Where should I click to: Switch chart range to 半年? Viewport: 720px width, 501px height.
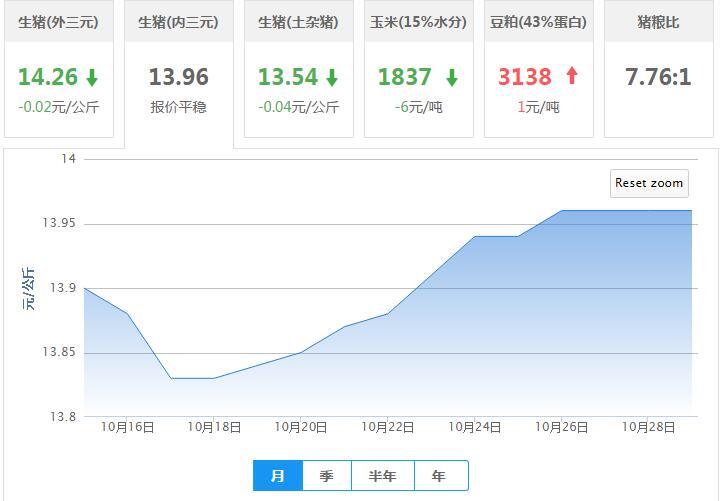382,476
